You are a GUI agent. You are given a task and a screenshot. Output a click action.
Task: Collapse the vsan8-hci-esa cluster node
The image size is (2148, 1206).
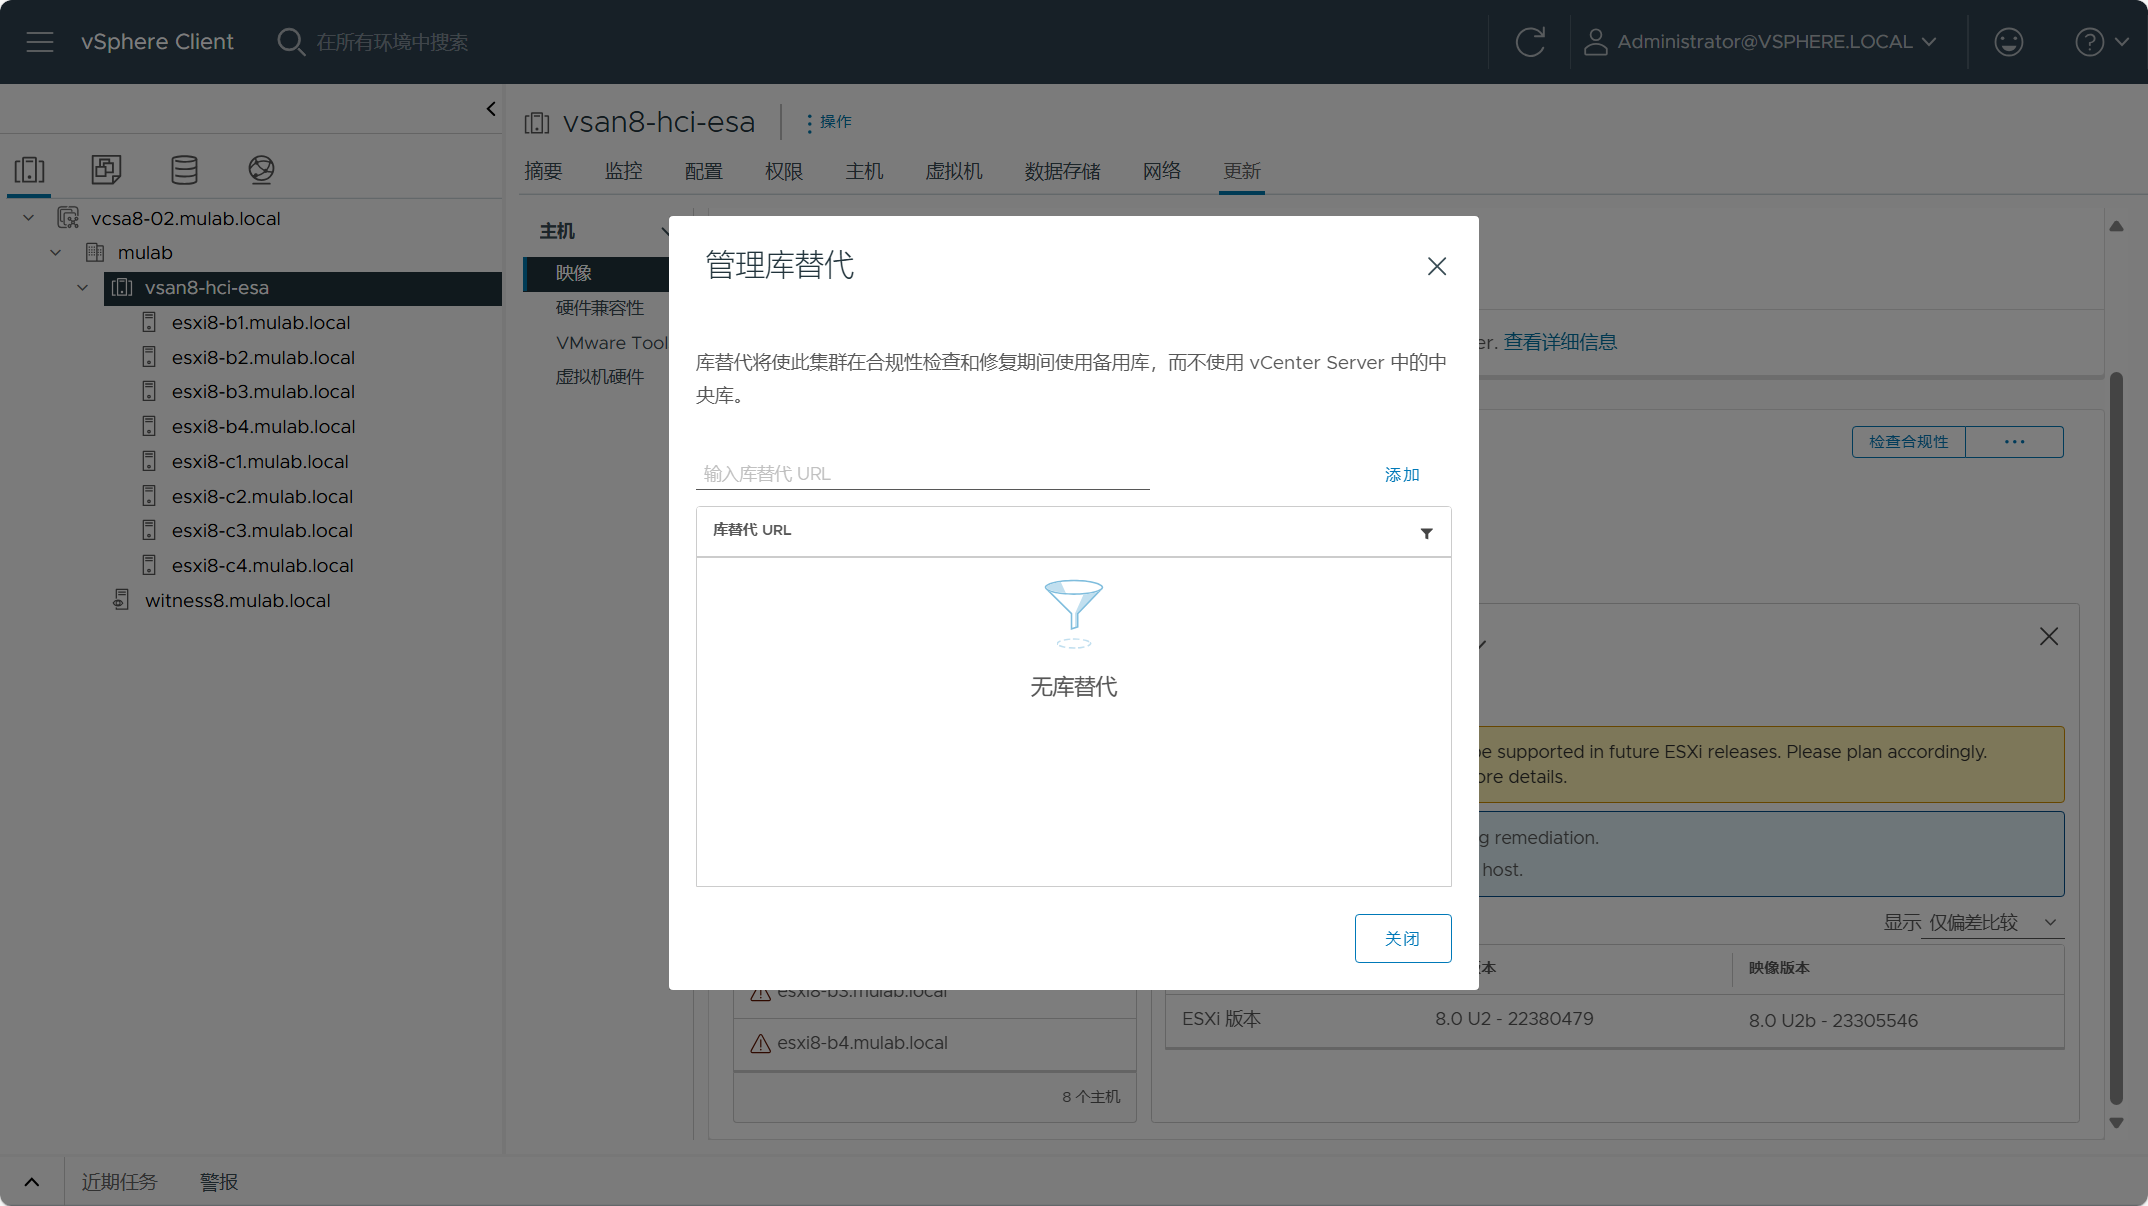(x=83, y=288)
